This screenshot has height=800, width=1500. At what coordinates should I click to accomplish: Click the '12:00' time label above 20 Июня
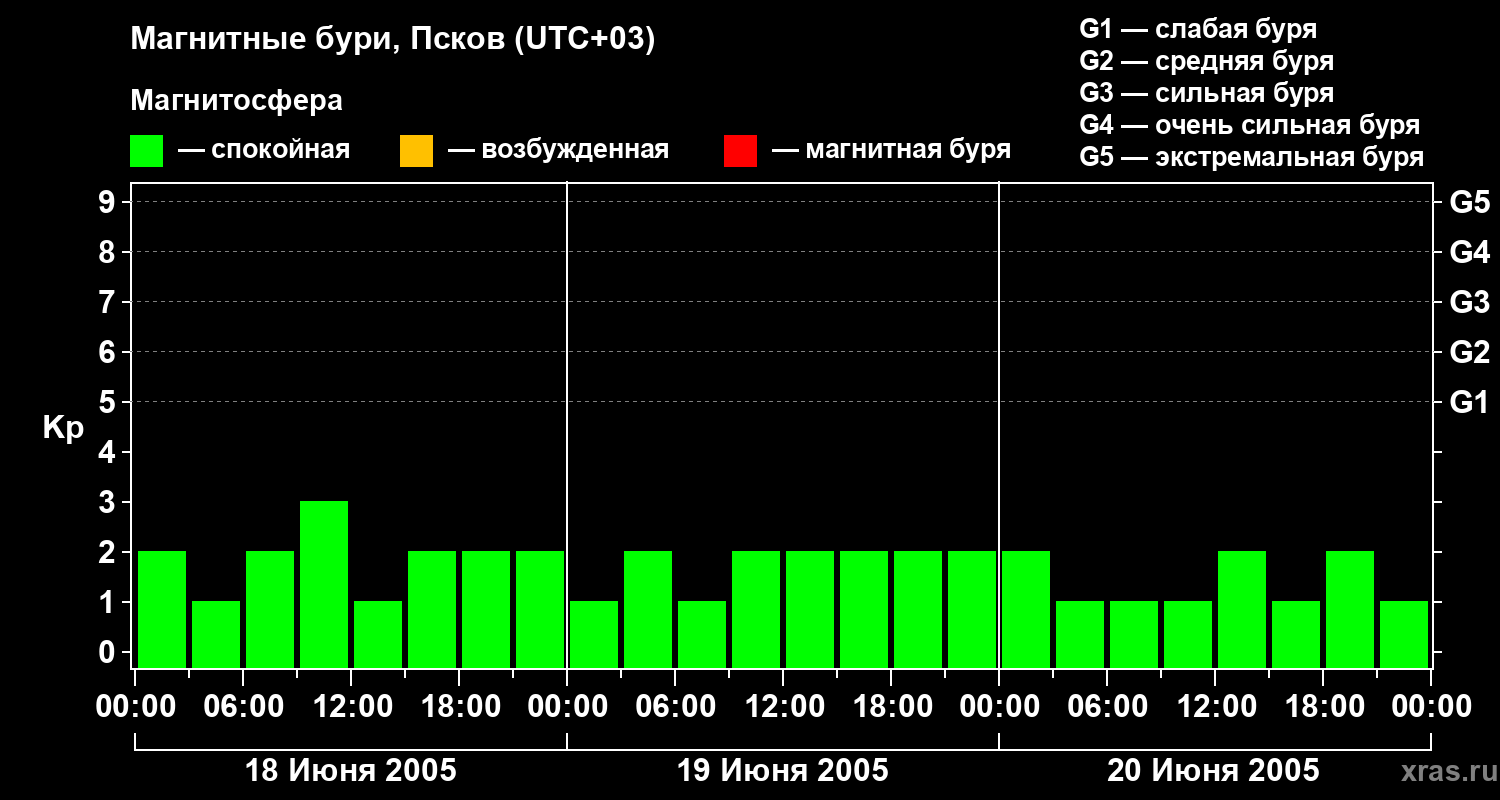[1215, 707]
